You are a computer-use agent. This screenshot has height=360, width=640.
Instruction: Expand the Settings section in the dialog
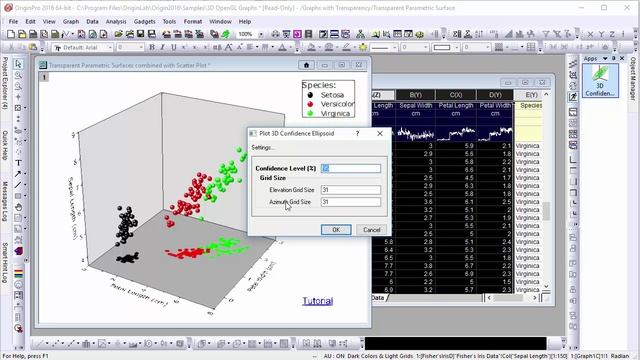[262, 147]
